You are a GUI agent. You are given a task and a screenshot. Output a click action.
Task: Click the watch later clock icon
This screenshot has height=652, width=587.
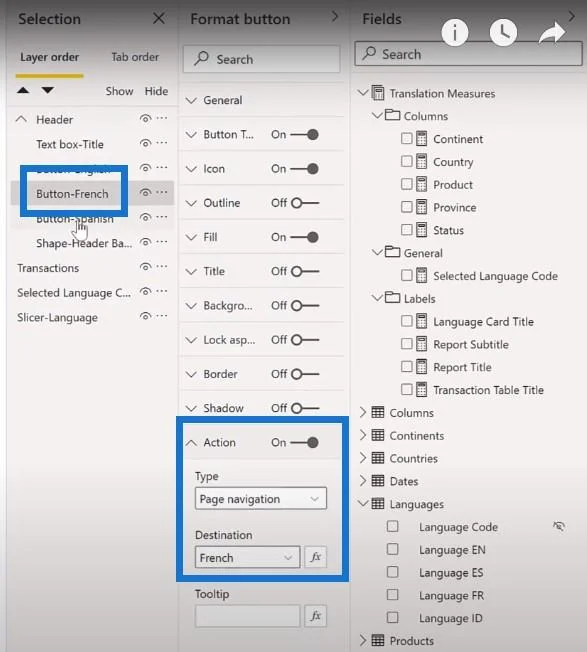[503, 32]
